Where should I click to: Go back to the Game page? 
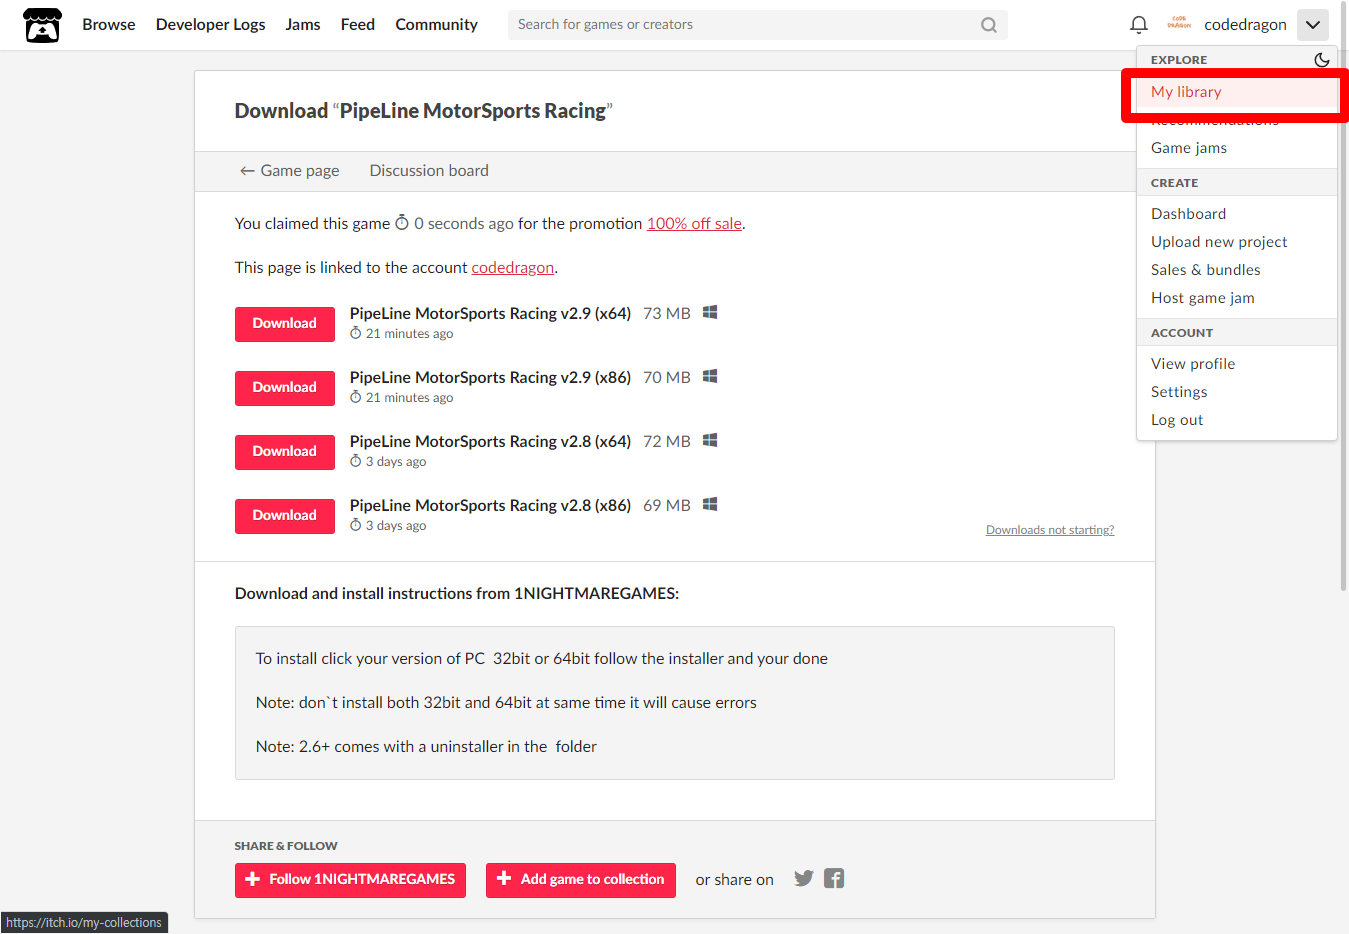coord(289,171)
